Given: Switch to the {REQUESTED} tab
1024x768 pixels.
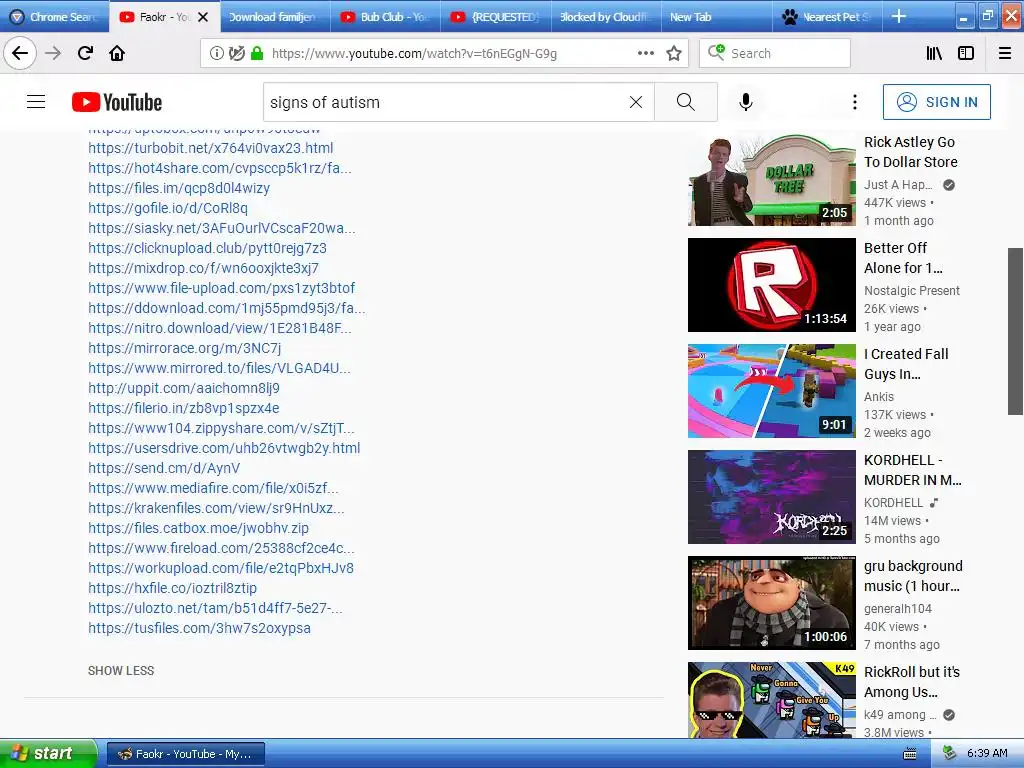Looking at the screenshot, I should 496,17.
